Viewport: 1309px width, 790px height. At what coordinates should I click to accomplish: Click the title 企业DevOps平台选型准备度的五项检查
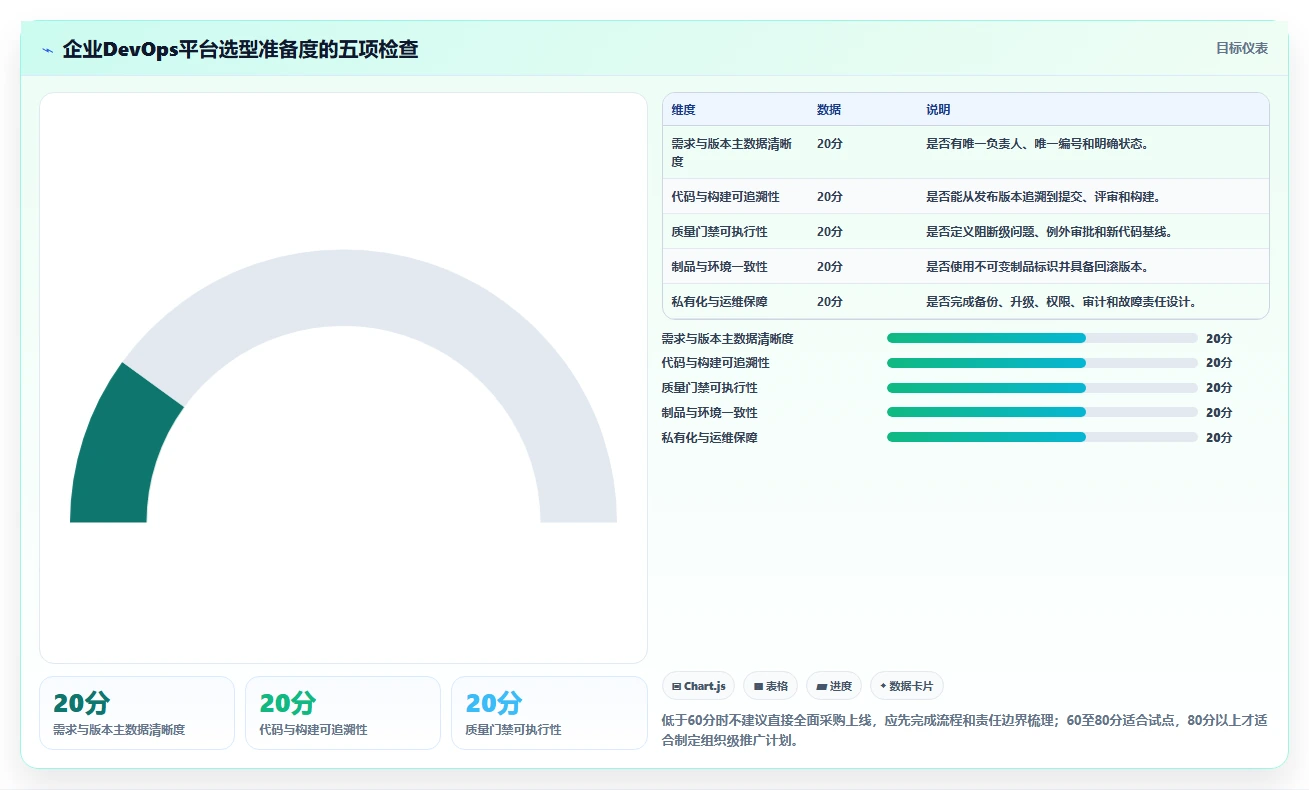point(240,49)
